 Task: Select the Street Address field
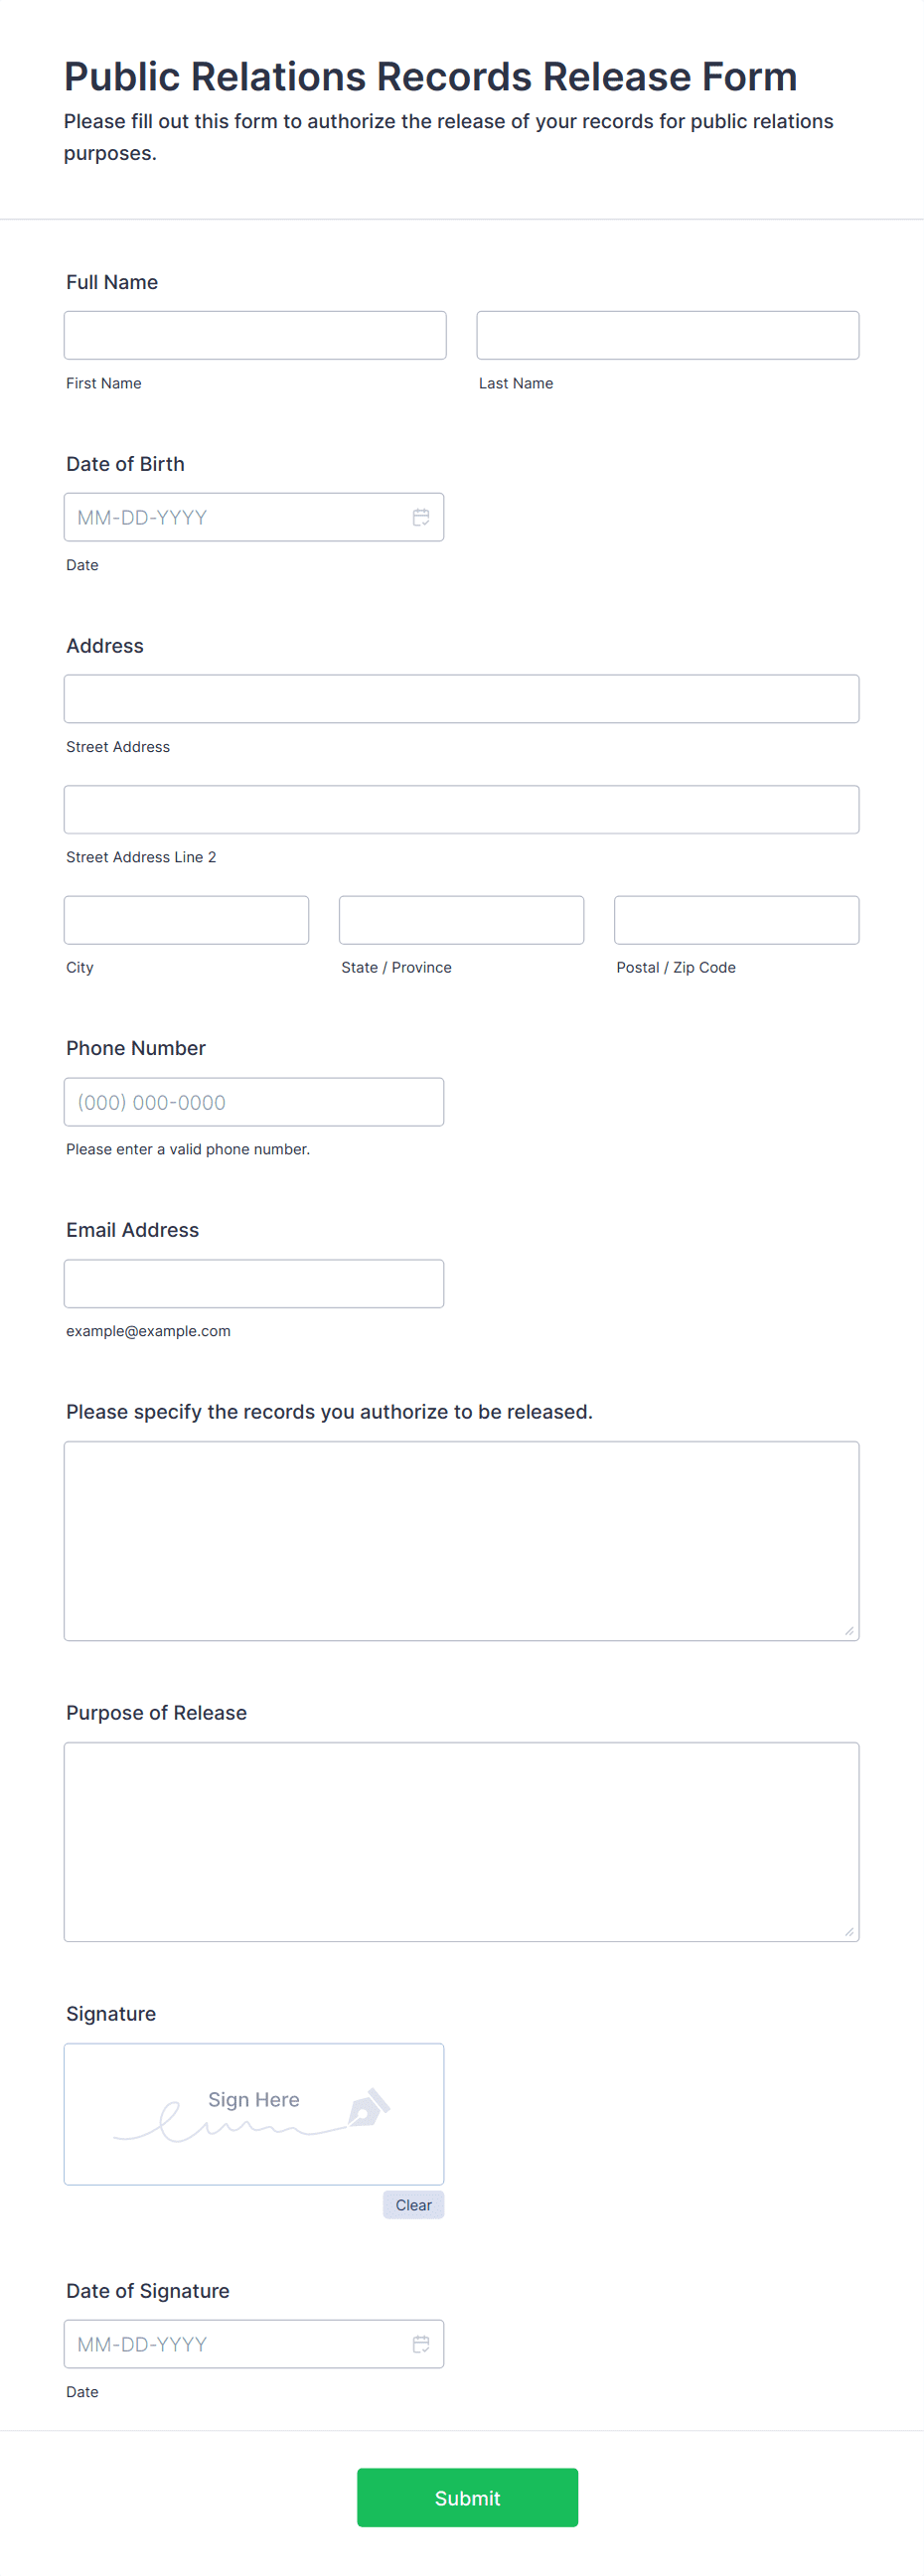tap(461, 698)
